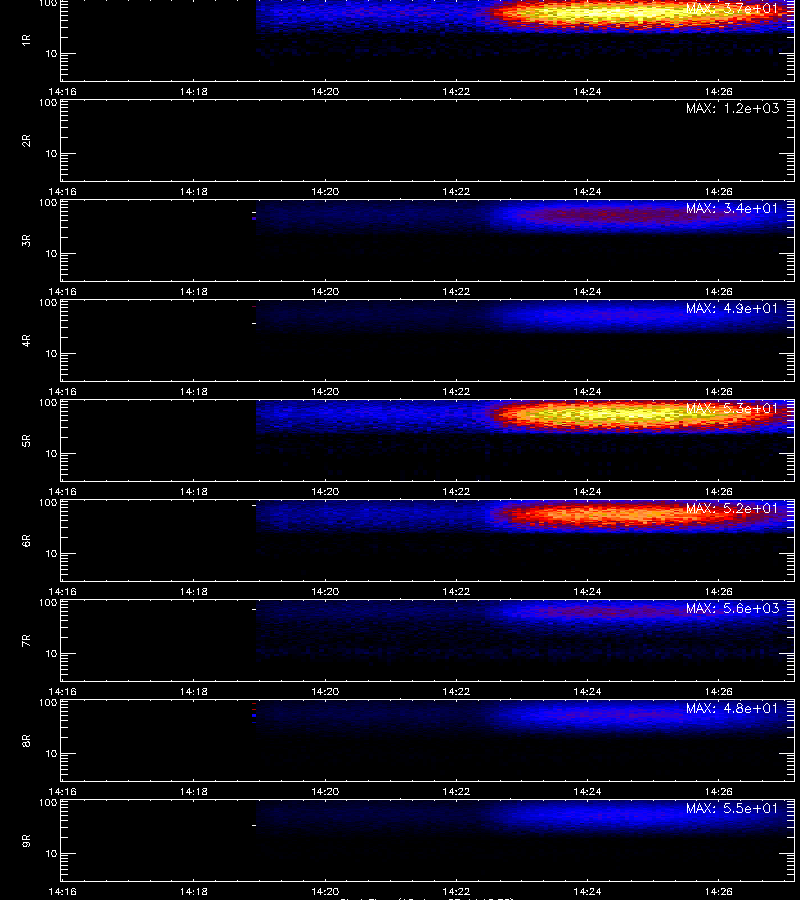Select the 'MAX: 5.2e+01' annotation
The height and width of the screenshot is (900, 800).
[x=732, y=508]
